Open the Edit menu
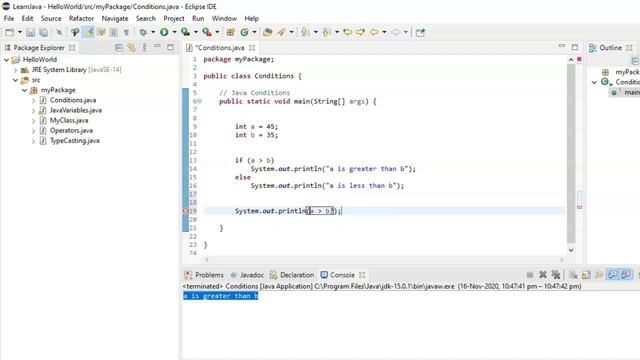Viewport: 640px width, 360px height. 27,18
